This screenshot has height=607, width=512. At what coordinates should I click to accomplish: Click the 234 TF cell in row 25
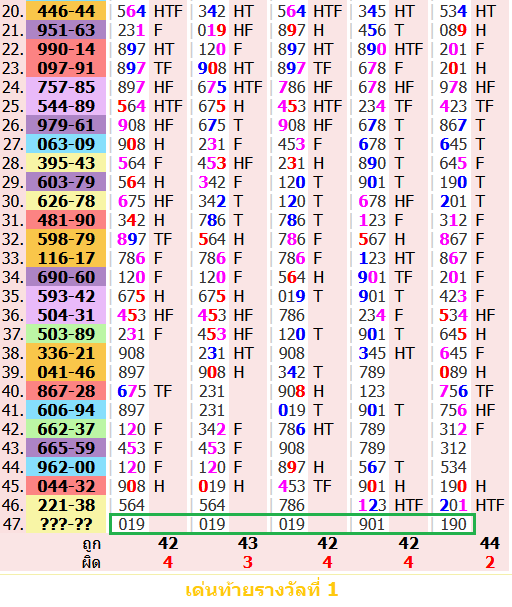click(x=385, y=106)
